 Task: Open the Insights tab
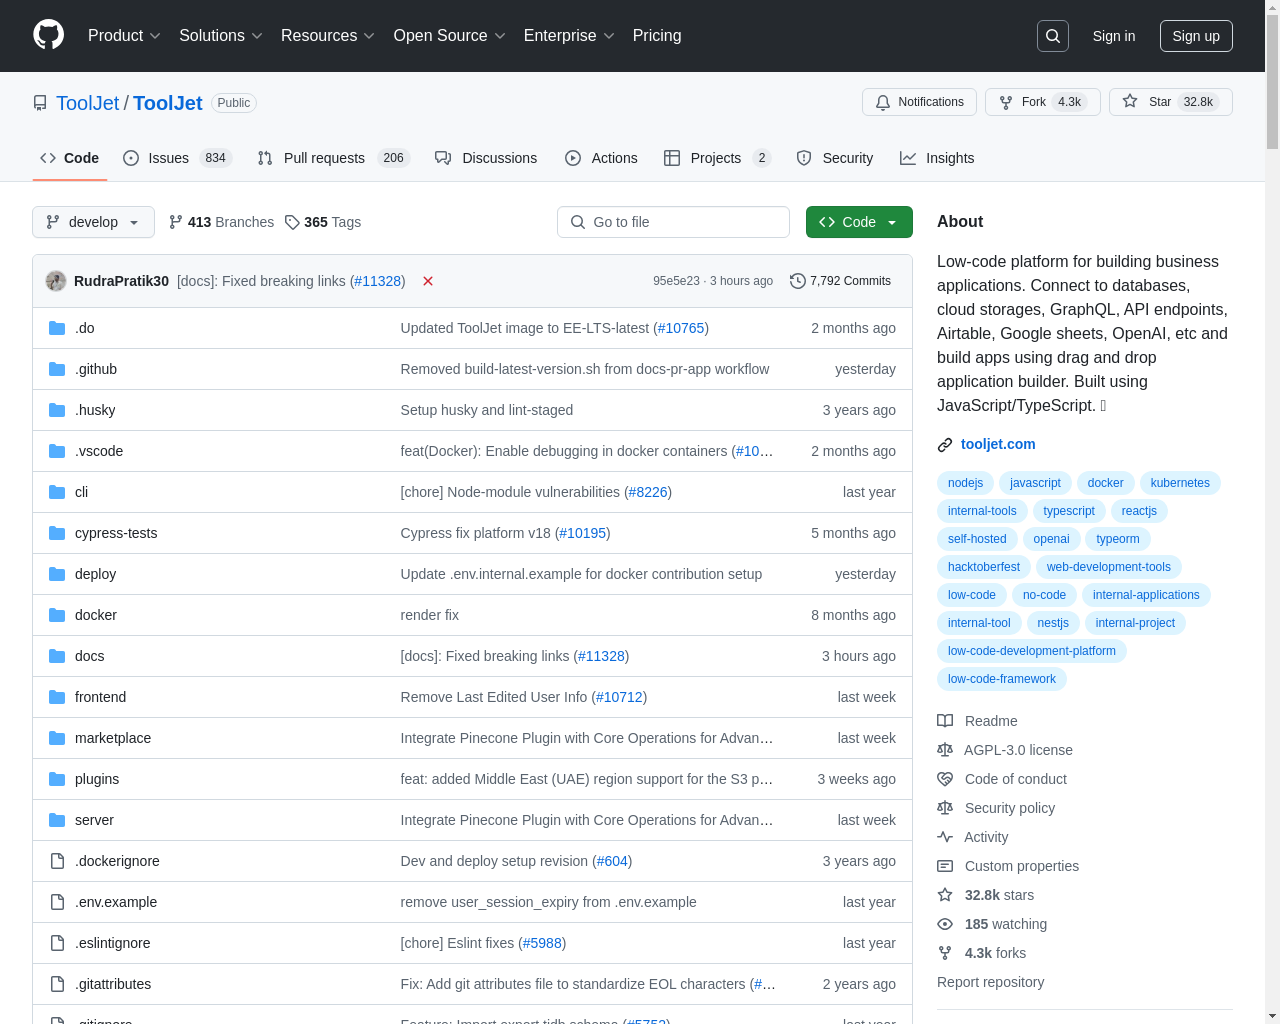pyautogui.click(x=937, y=158)
